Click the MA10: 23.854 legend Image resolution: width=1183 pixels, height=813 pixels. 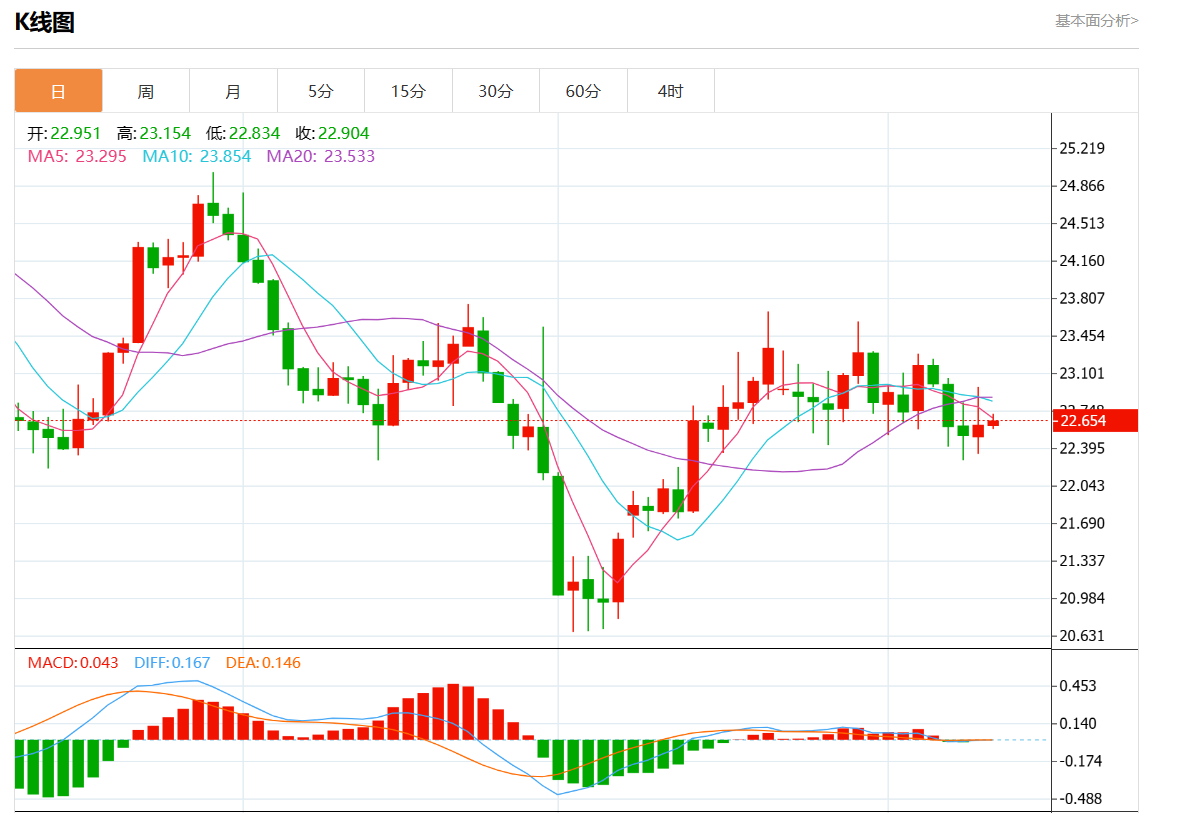click(x=197, y=156)
